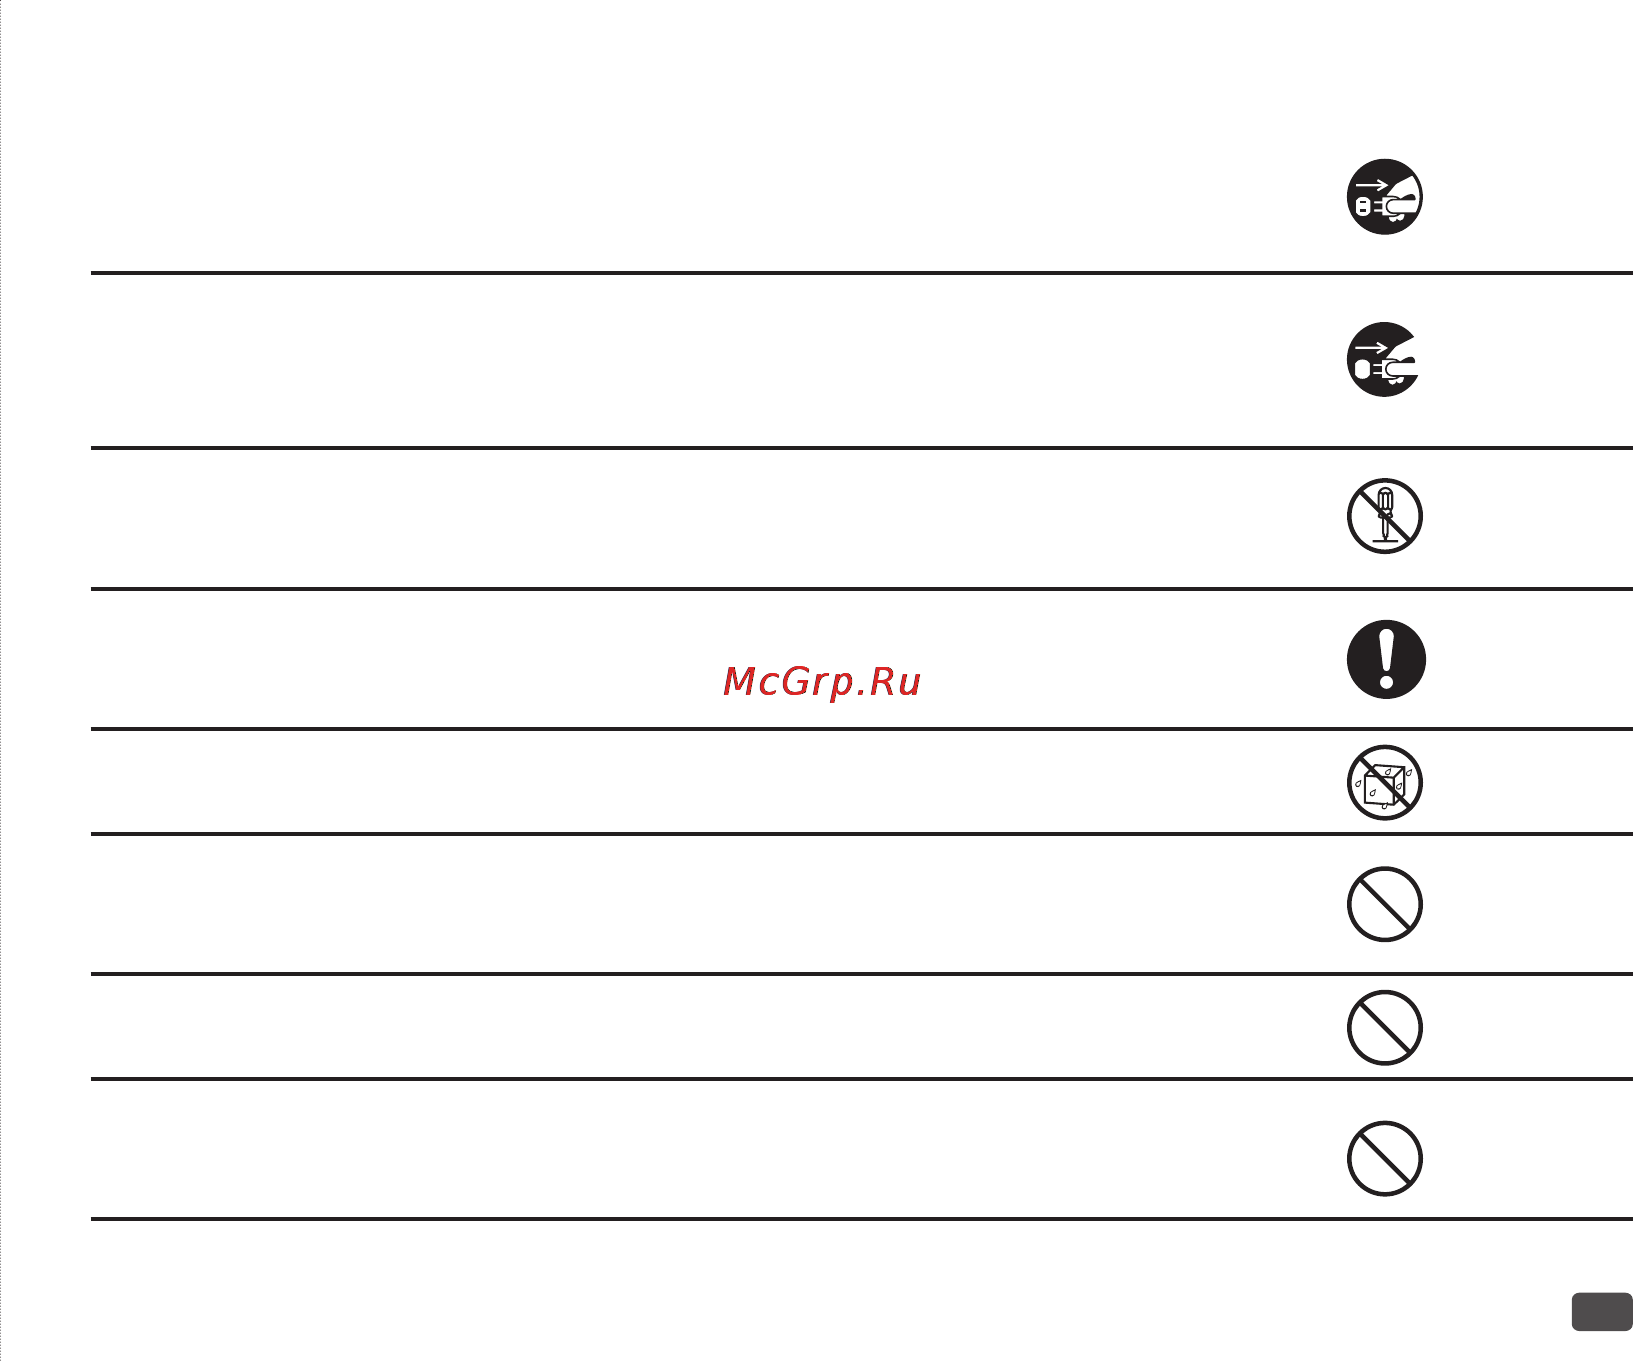
Task: Click the no-disassembly screwdriver prohibition icon
Action: tap(1385, 516)
